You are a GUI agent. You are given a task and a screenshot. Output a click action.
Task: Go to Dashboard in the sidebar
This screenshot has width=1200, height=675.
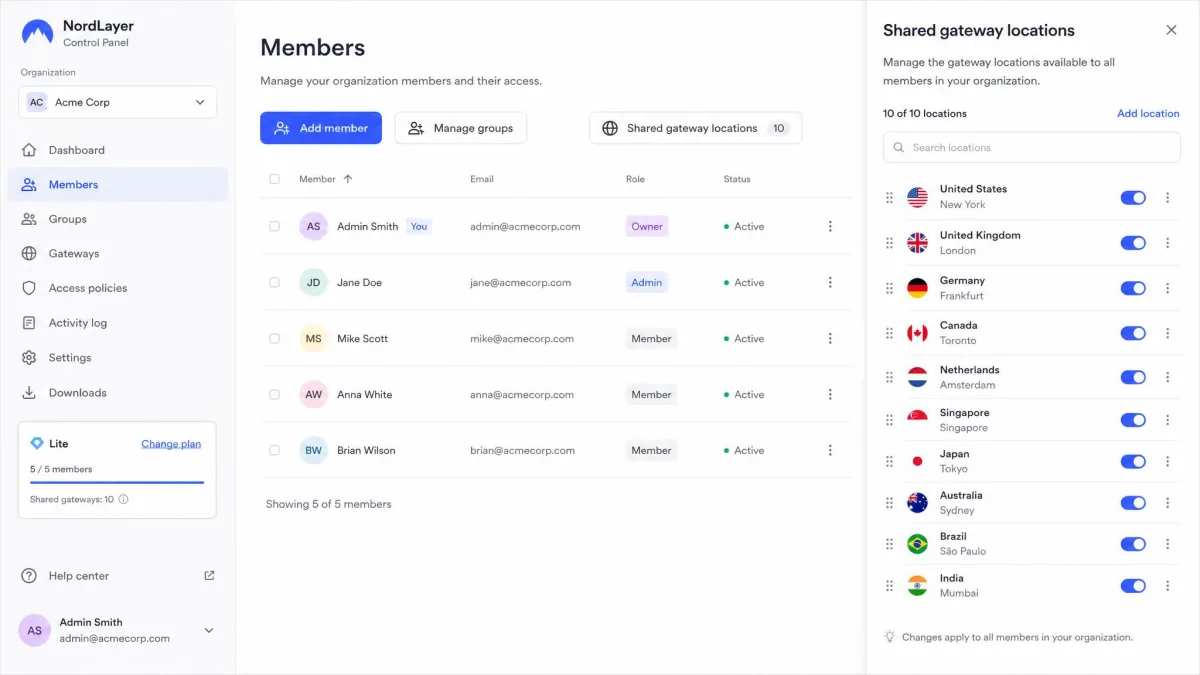[x=117, y=150]
